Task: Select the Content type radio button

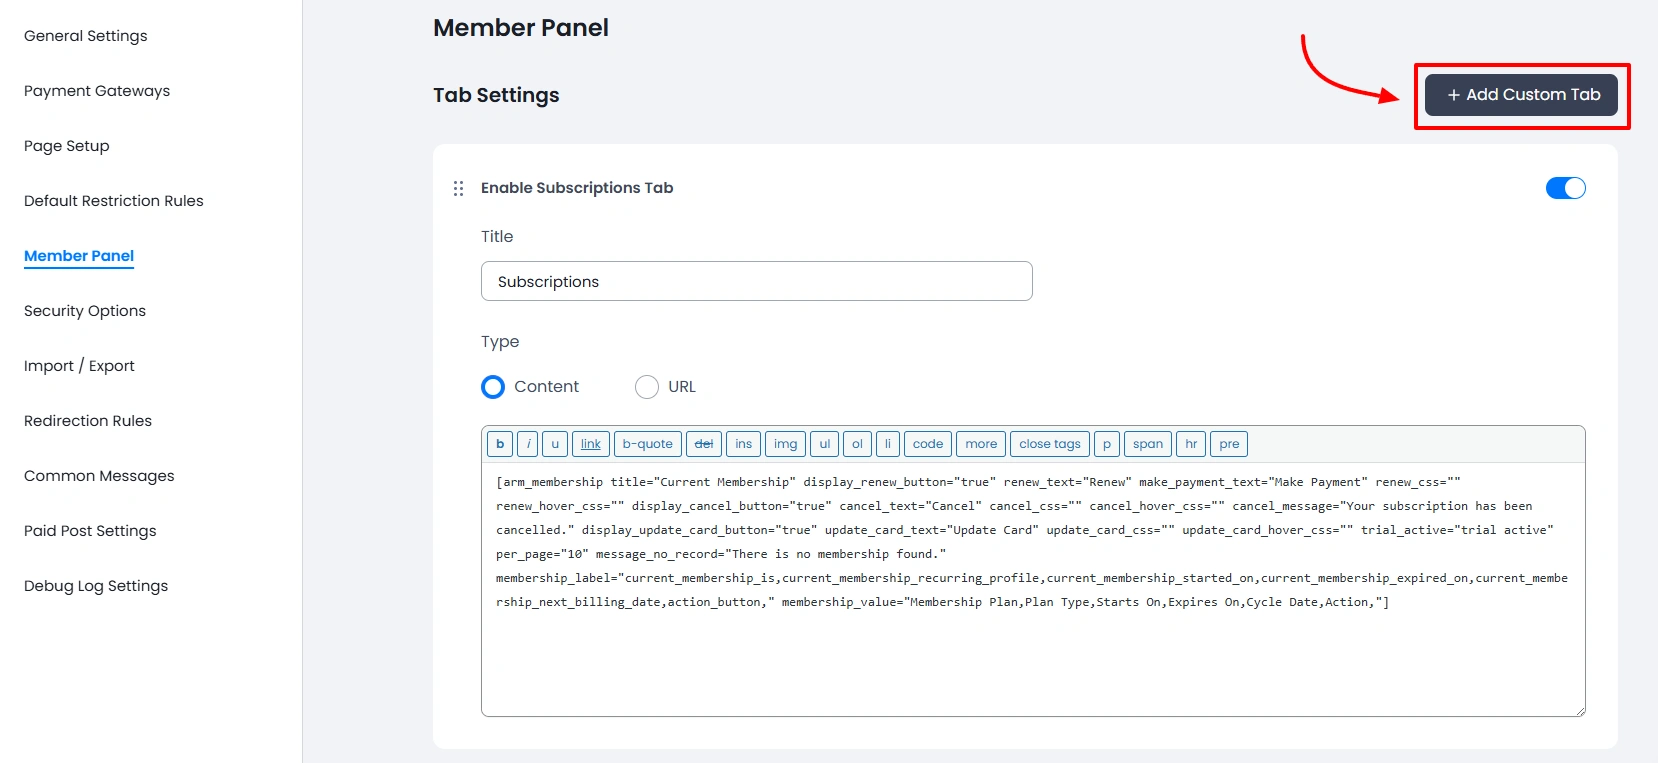Action: pos(492,387)
